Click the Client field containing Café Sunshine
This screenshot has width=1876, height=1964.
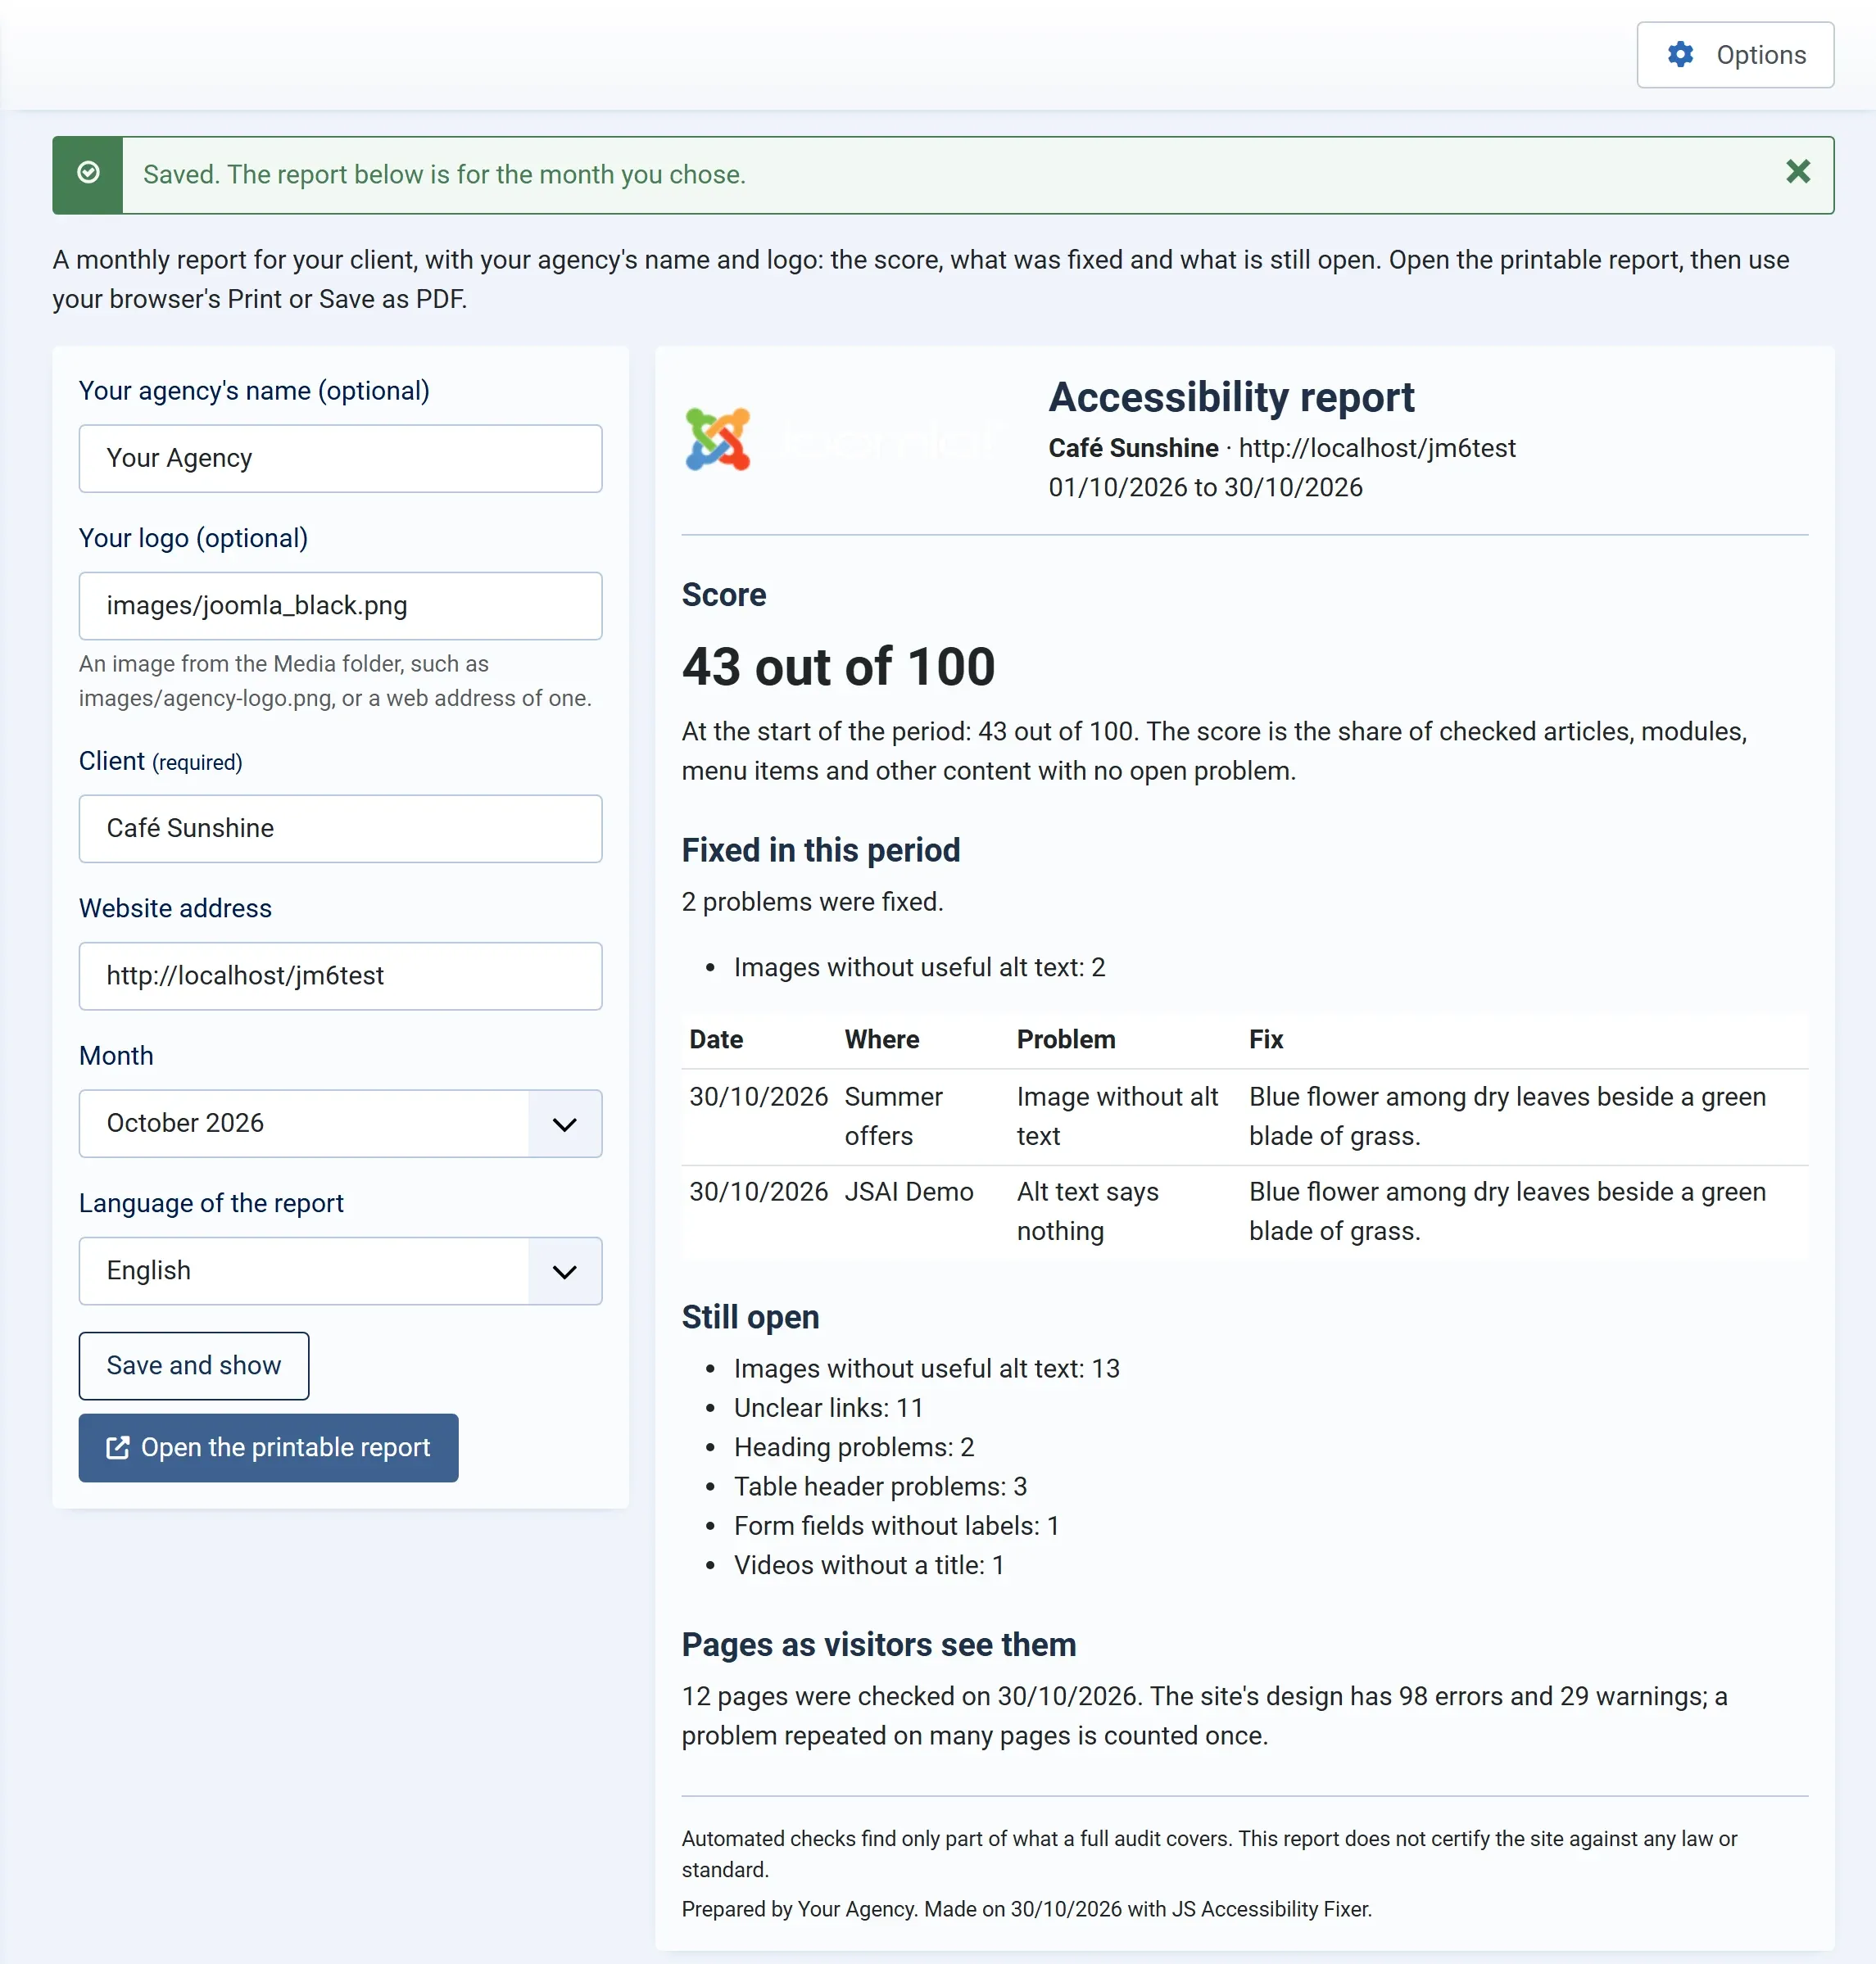pyautogui.click(x=340, y=828)
